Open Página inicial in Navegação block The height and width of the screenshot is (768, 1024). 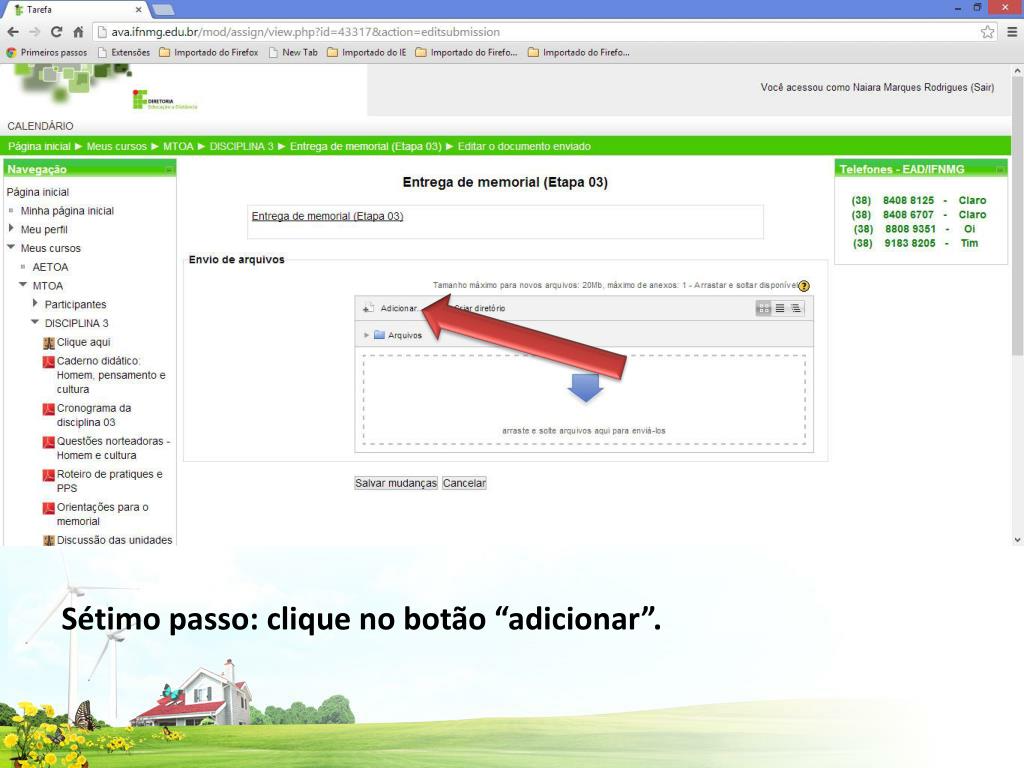tap(38, 192)
